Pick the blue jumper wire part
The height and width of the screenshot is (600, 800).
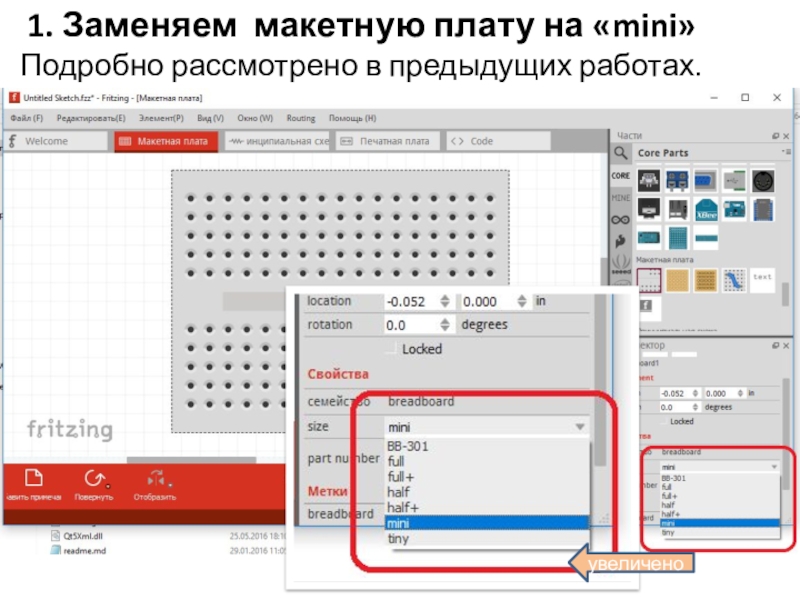pos(734,280)
